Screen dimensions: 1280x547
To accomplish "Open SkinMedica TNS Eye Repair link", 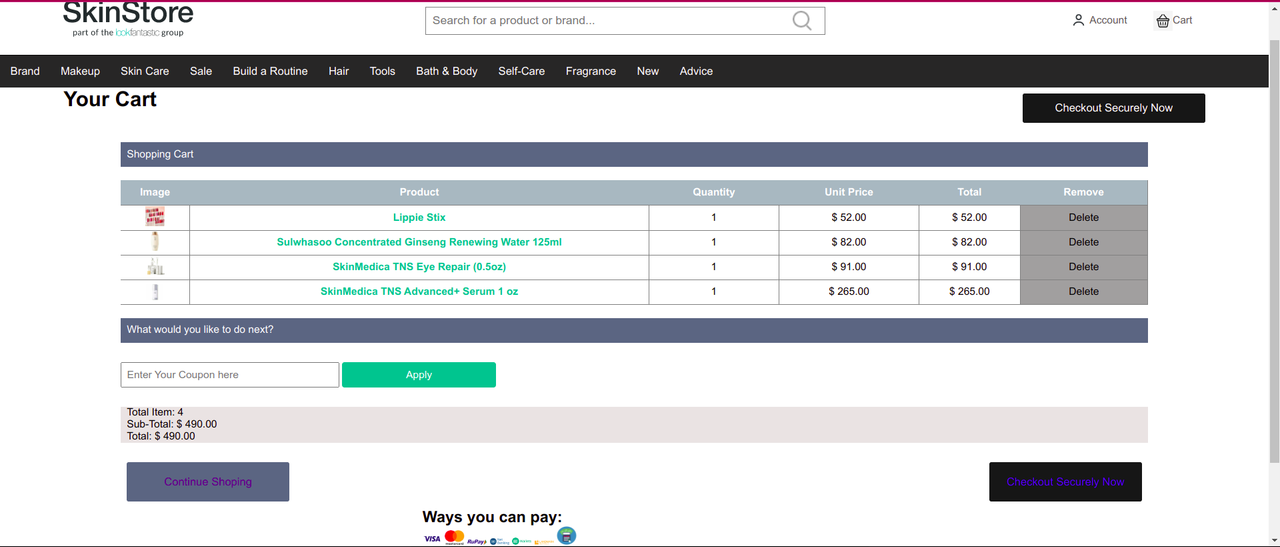I will (x=419, y=267).
